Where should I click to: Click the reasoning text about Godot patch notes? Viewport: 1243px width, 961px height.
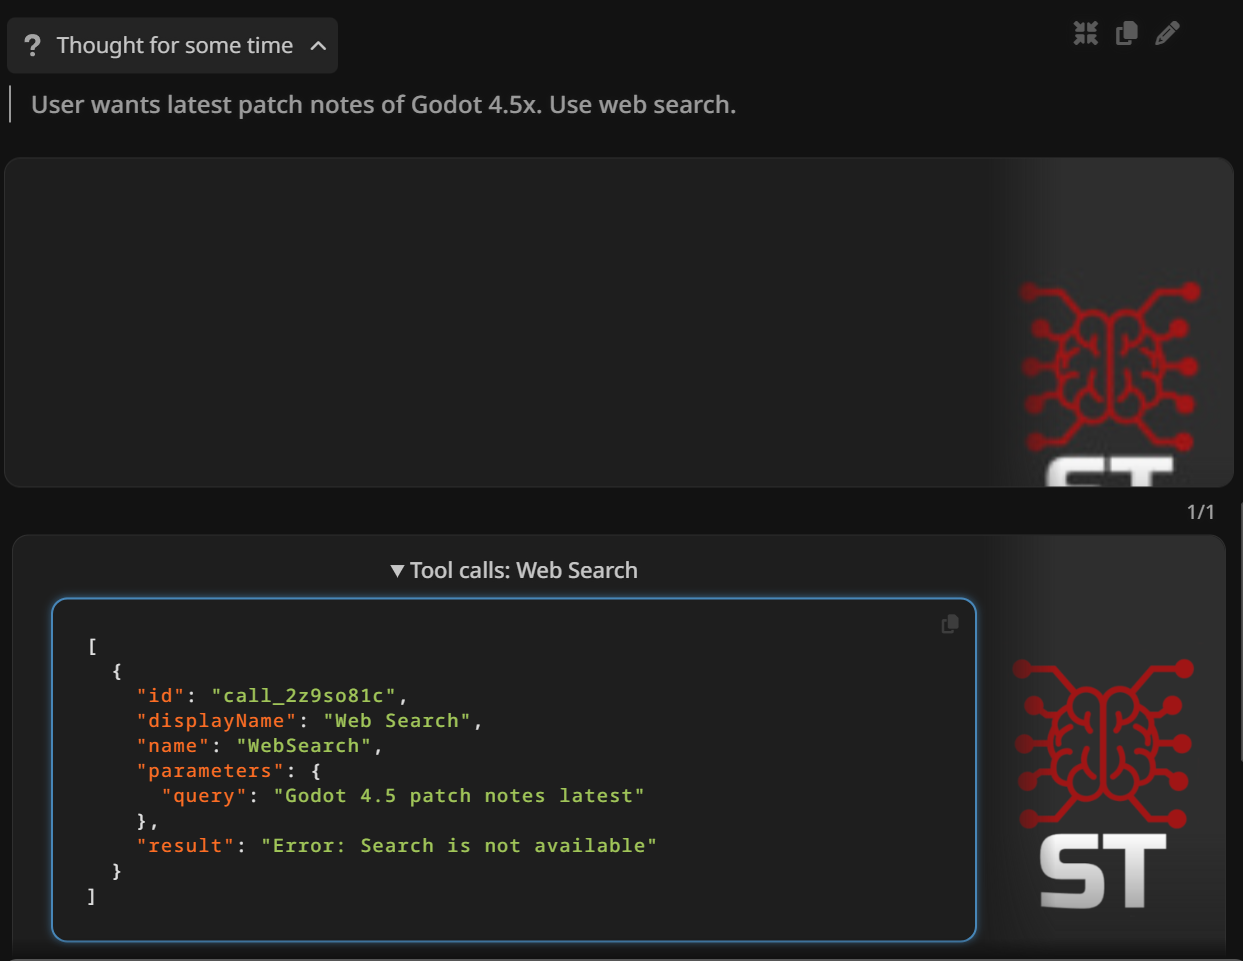point(383,105)
